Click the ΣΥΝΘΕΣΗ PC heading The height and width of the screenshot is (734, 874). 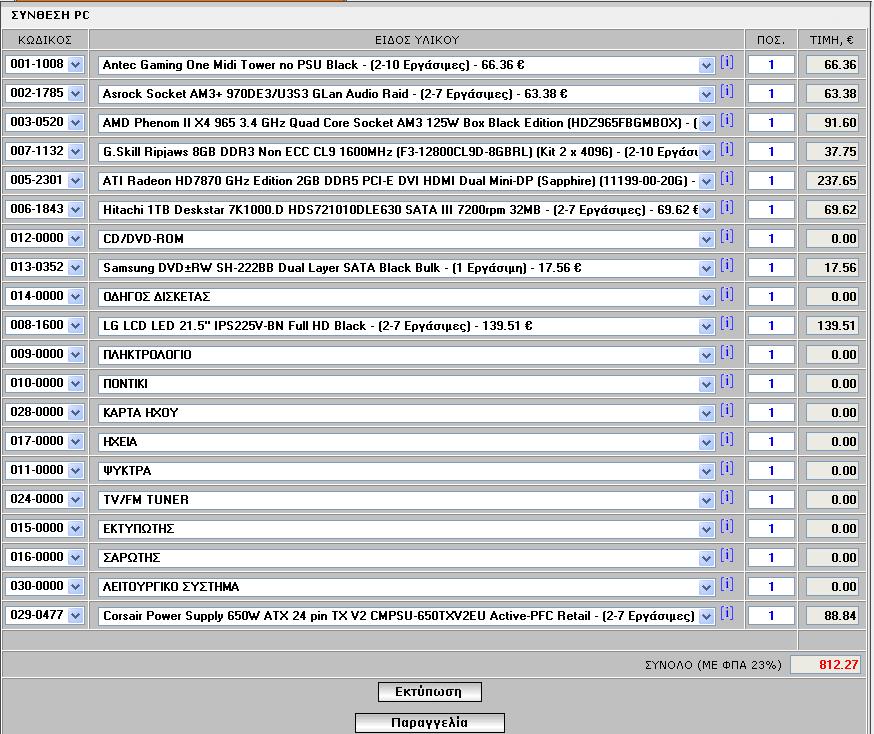pyautogui.click(x=50, y=15)
